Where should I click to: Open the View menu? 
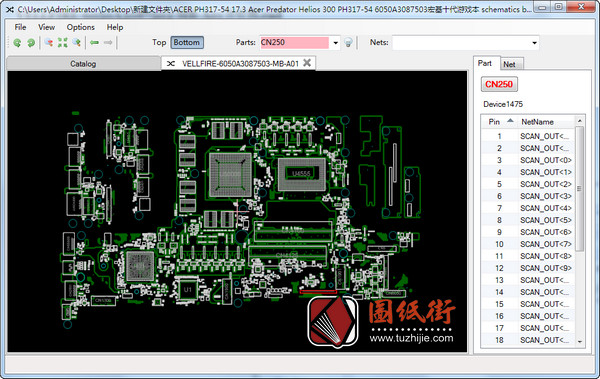click(x=46, y=27)
